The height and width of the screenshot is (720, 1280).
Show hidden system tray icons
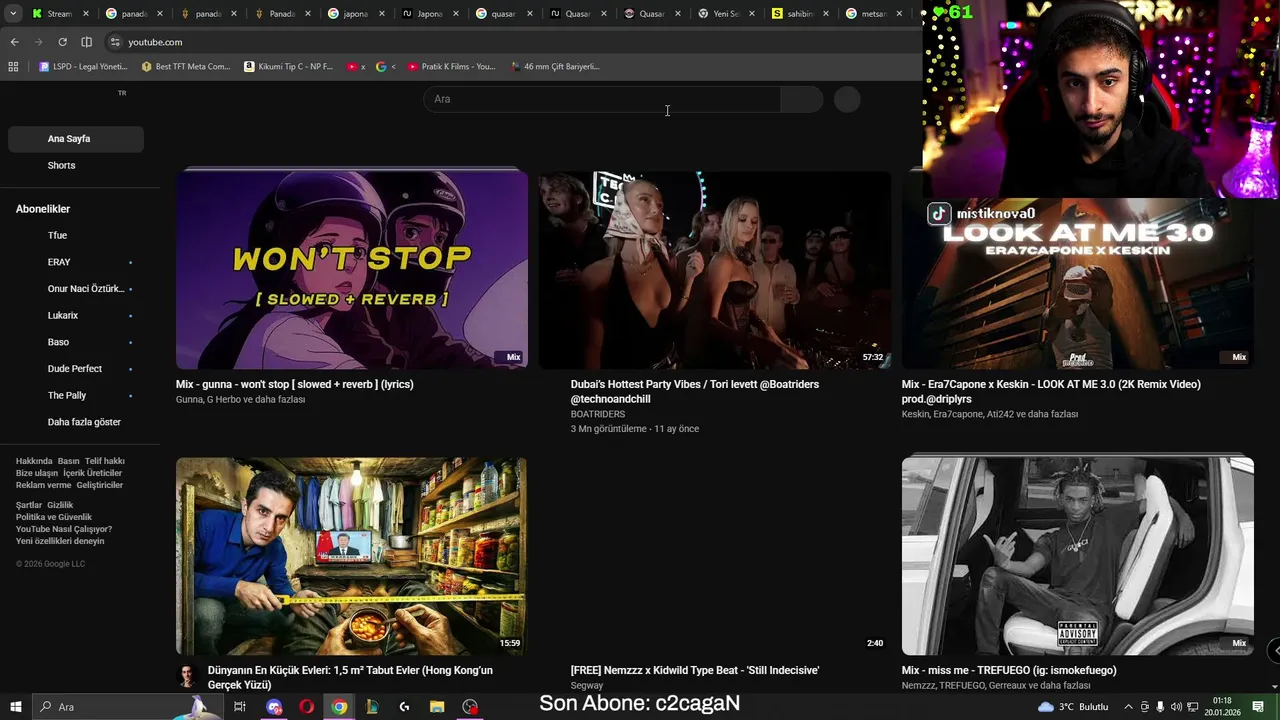pos(1129,707)
